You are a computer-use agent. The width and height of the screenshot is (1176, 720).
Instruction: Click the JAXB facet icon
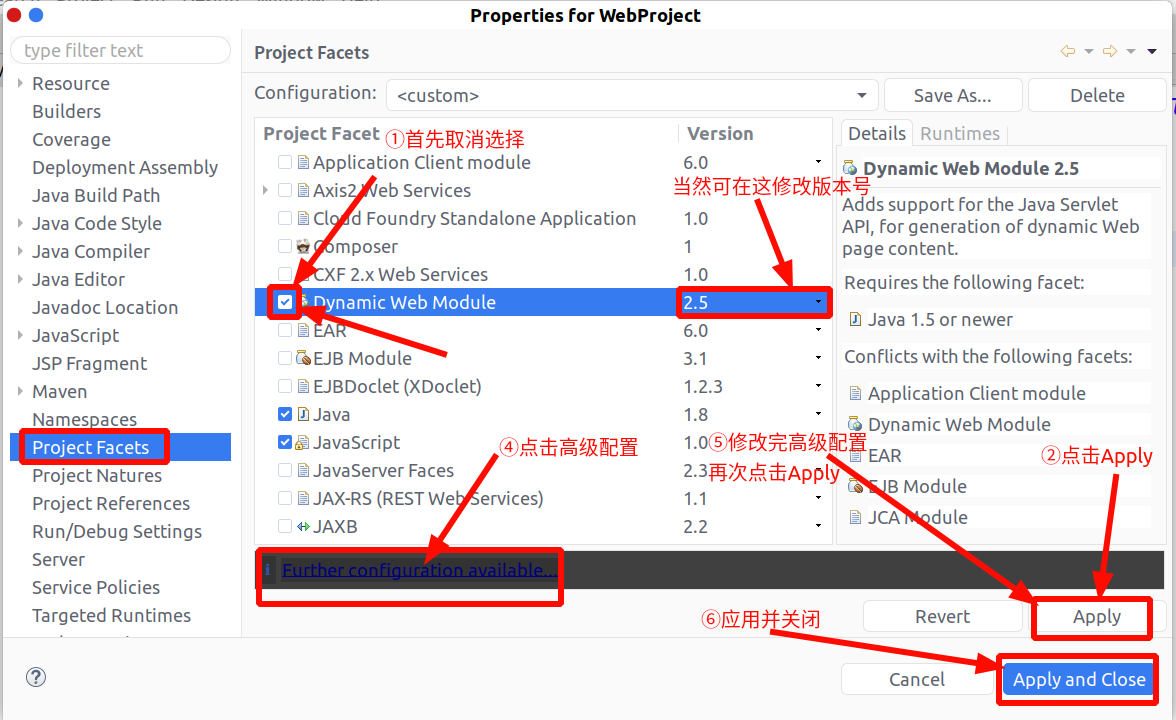click(303, 526)
